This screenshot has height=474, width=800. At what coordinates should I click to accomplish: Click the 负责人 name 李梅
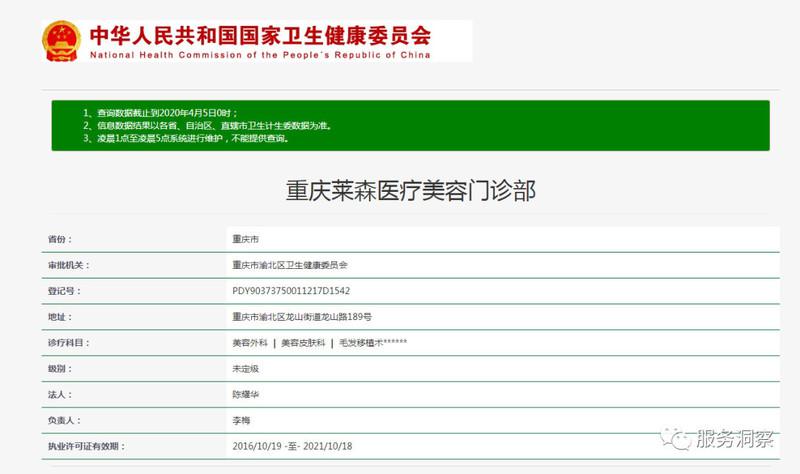(x=241, y=421)
